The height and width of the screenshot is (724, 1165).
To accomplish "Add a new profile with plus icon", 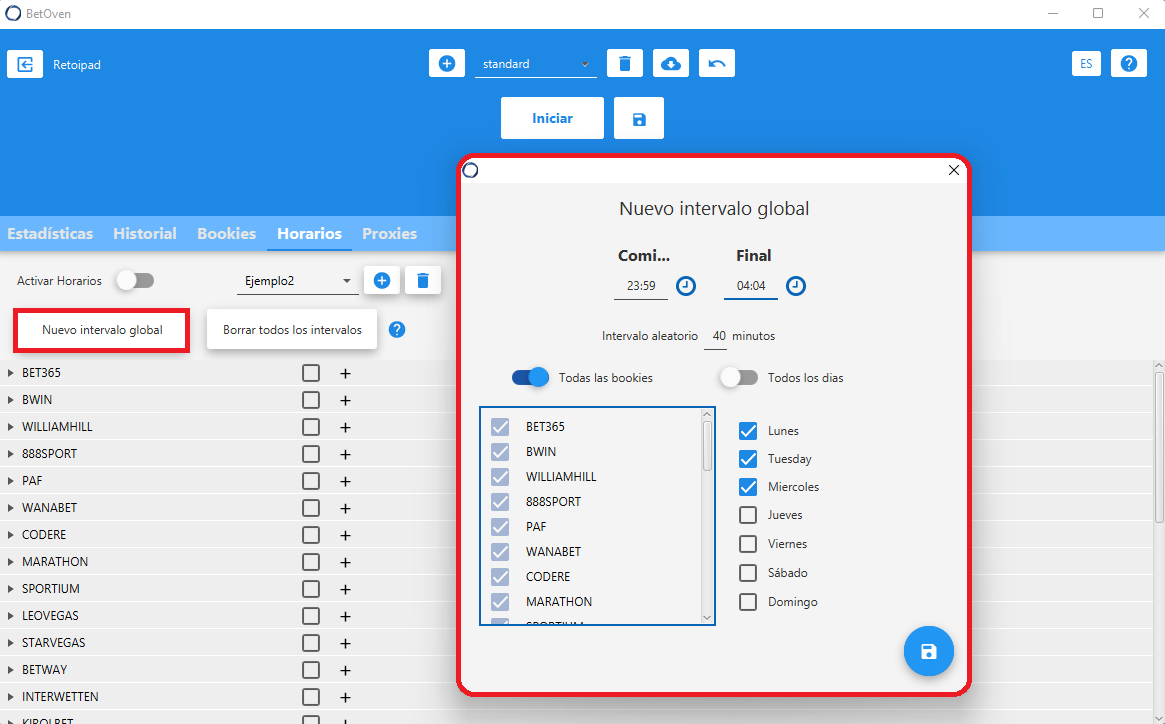I will tap(447, 63).
